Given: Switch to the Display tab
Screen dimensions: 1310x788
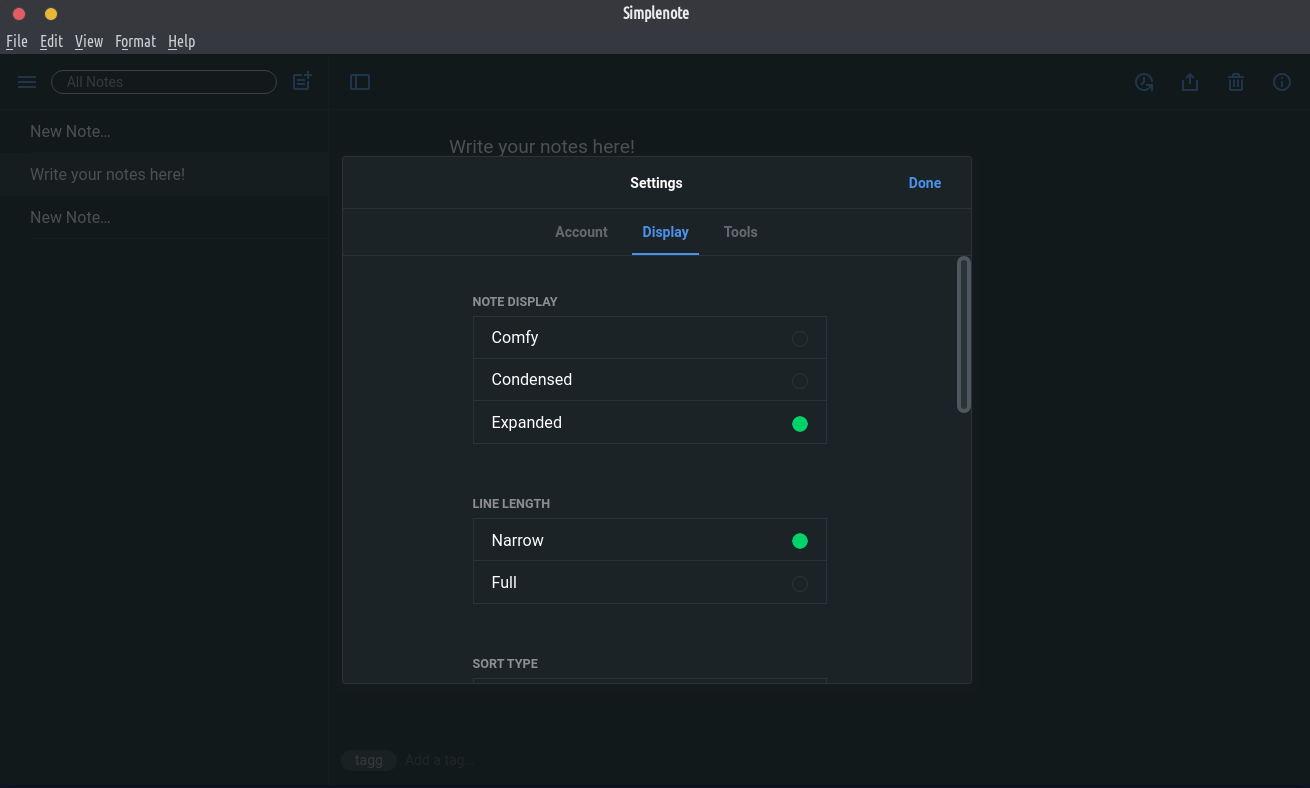Looking at the screenshot, I should 665,232.
